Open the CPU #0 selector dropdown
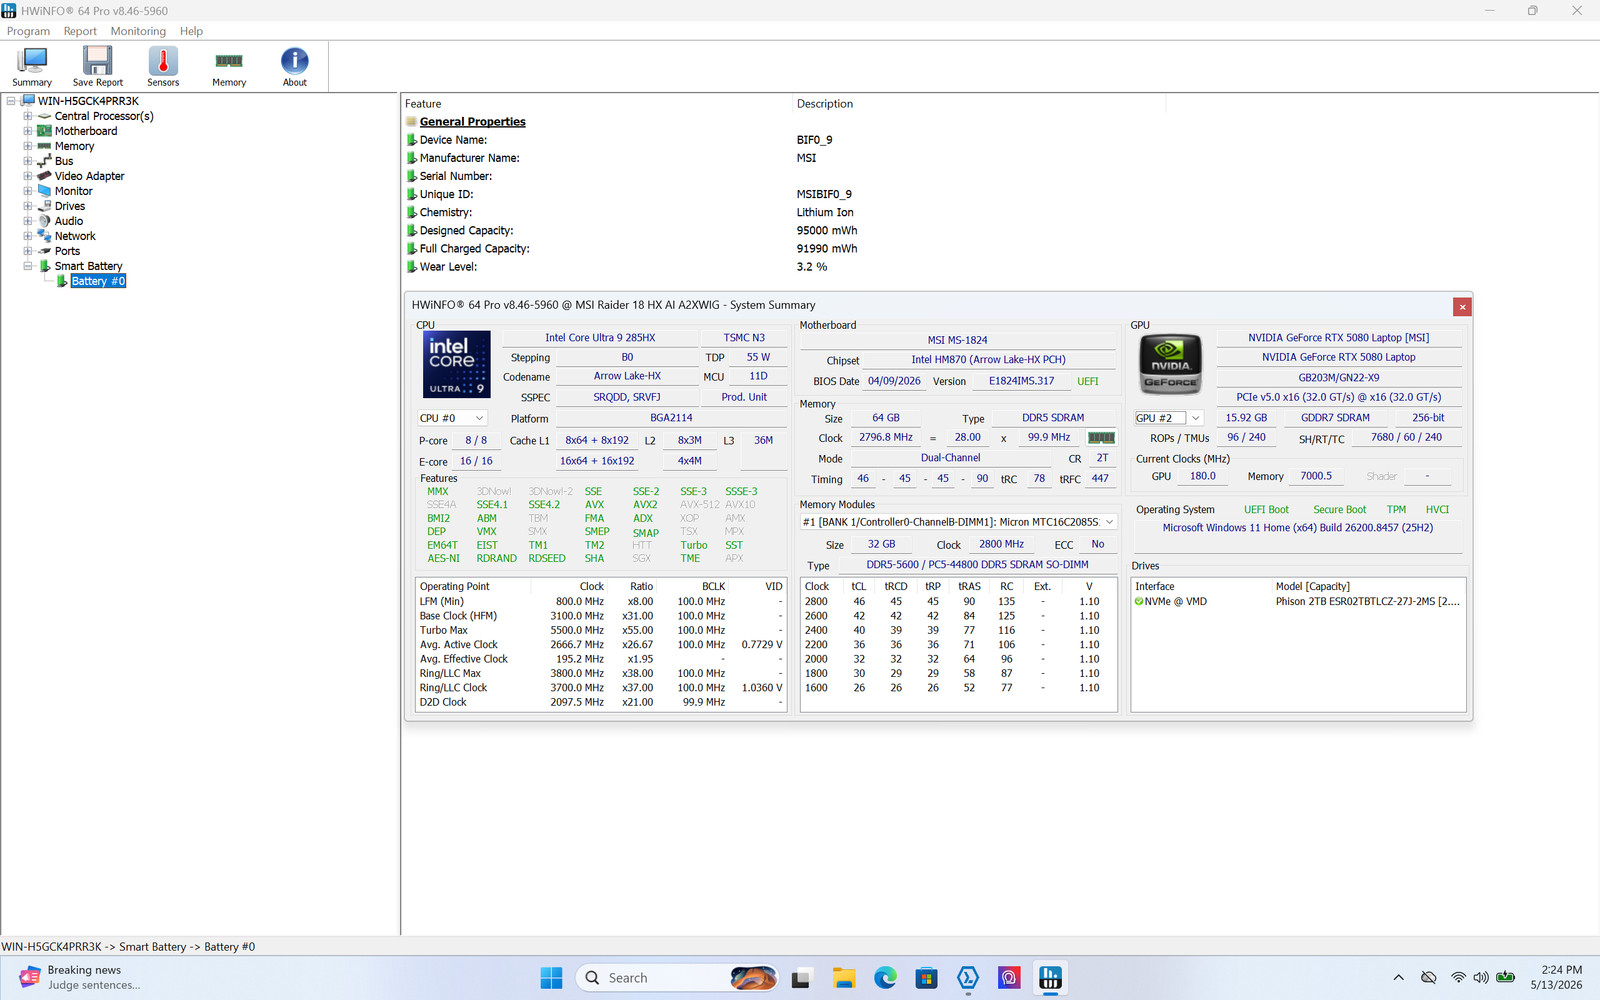Image resolution: width=1600 pixels, height=1000 pixels. pos(452,418)
